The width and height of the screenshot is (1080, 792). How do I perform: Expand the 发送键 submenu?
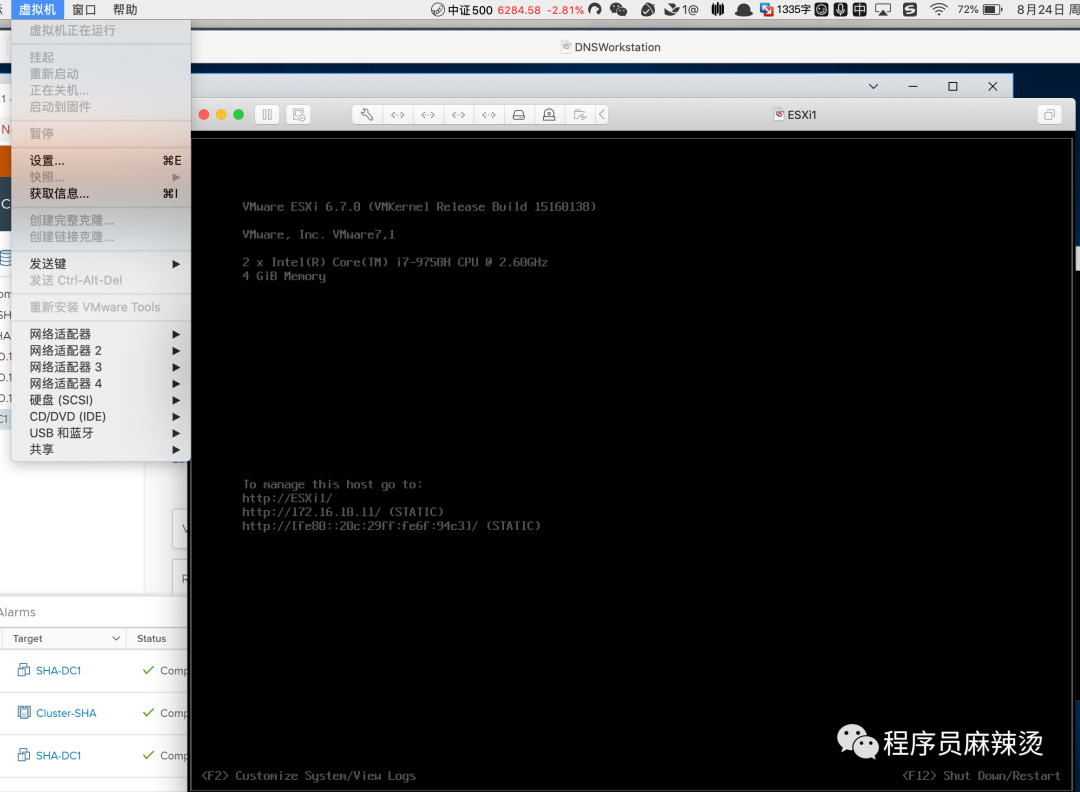pyautogui.click(x=101, y=264)
